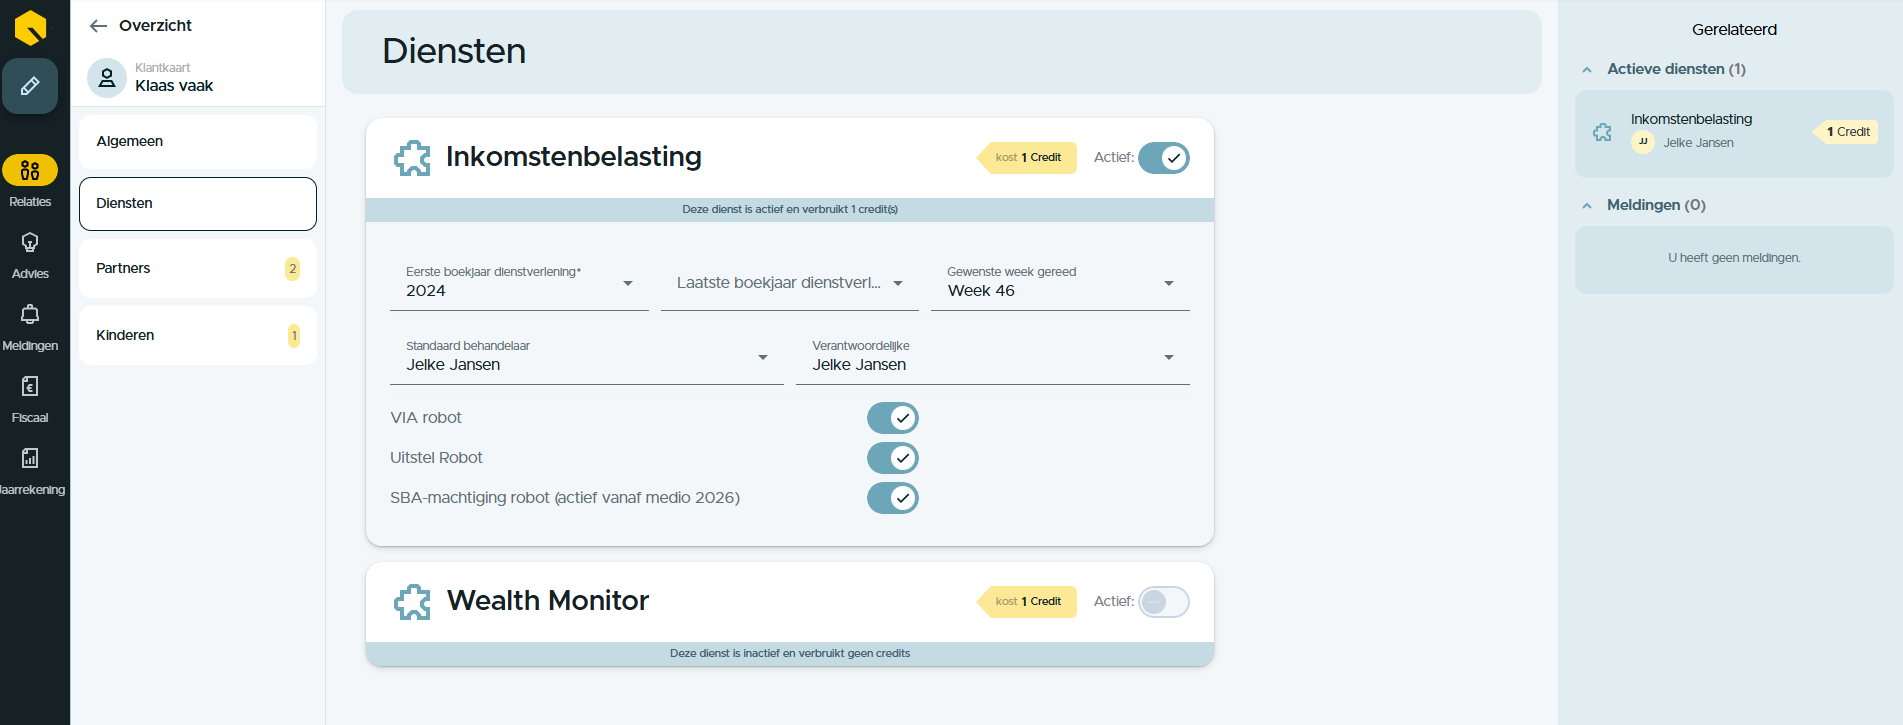Click the Klaas vaak avatar icon
Viewport: 1903px width, 725px height.
107,78
